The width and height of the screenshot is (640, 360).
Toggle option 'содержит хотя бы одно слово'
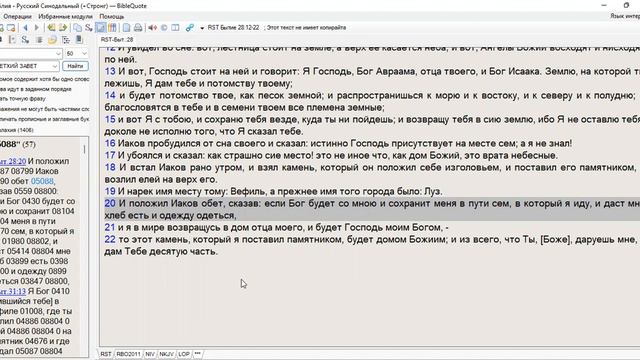click(44, 79)
